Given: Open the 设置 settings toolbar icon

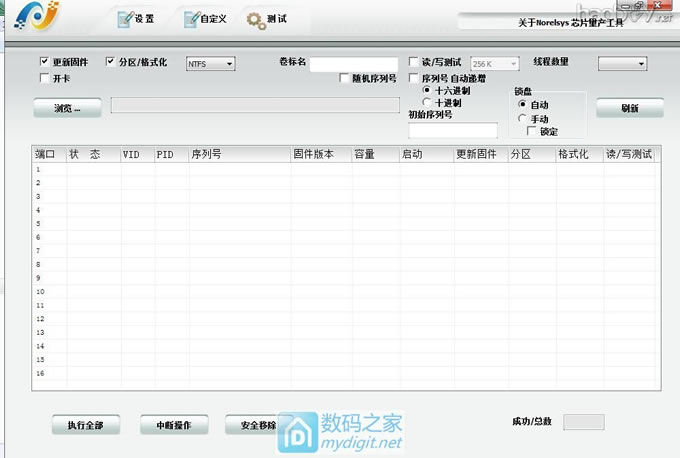Looking at the screenshot, I should 125,19.
